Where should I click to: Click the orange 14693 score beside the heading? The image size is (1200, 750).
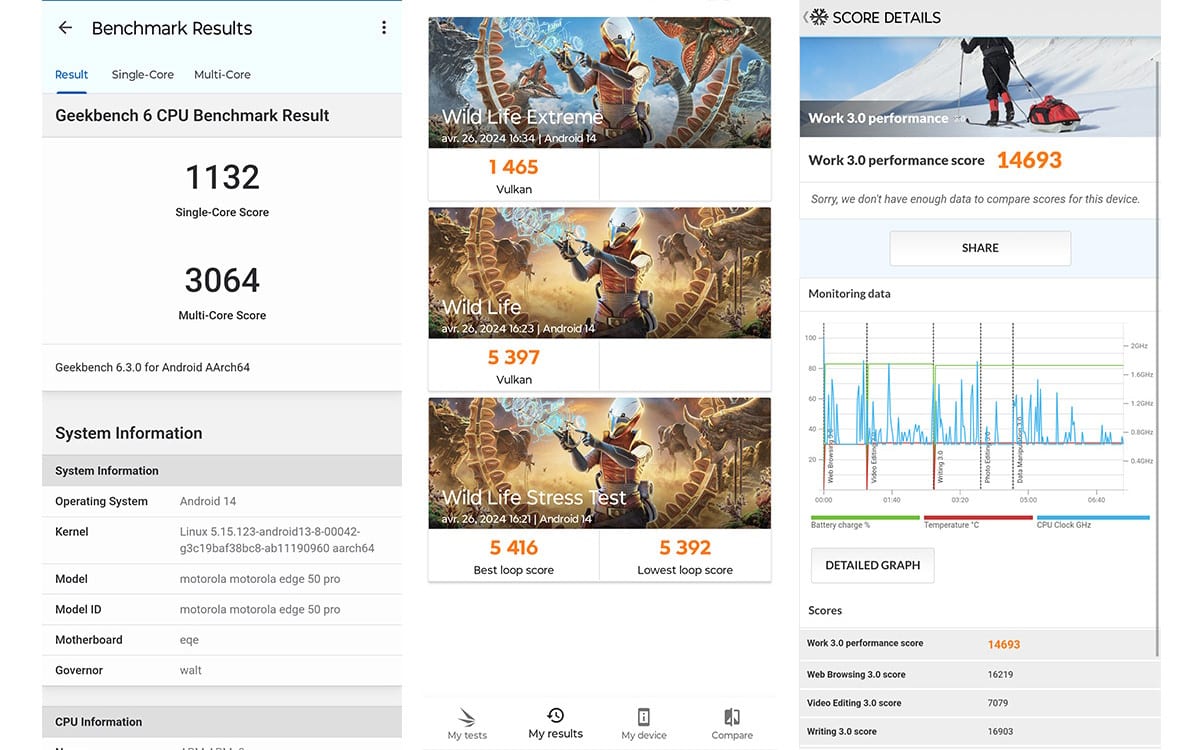pos(1029,160)
